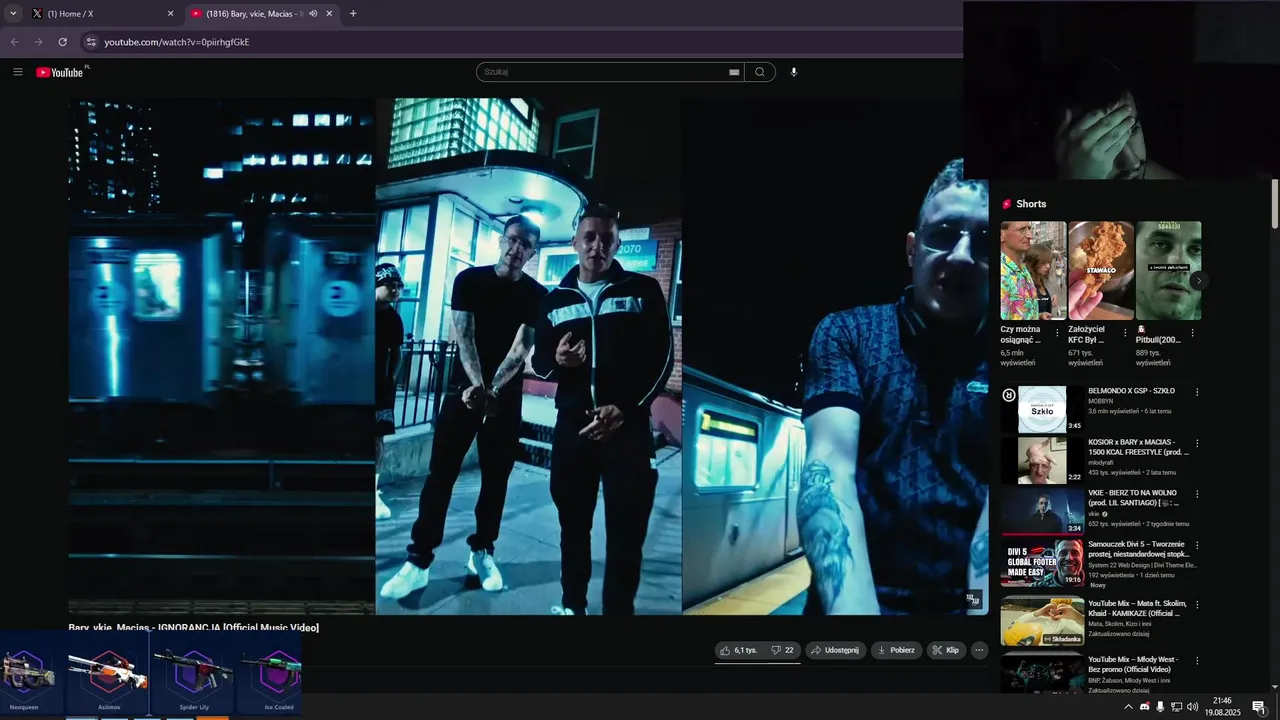Click the page vertical scrollbar thumb

coord(1275,205)
